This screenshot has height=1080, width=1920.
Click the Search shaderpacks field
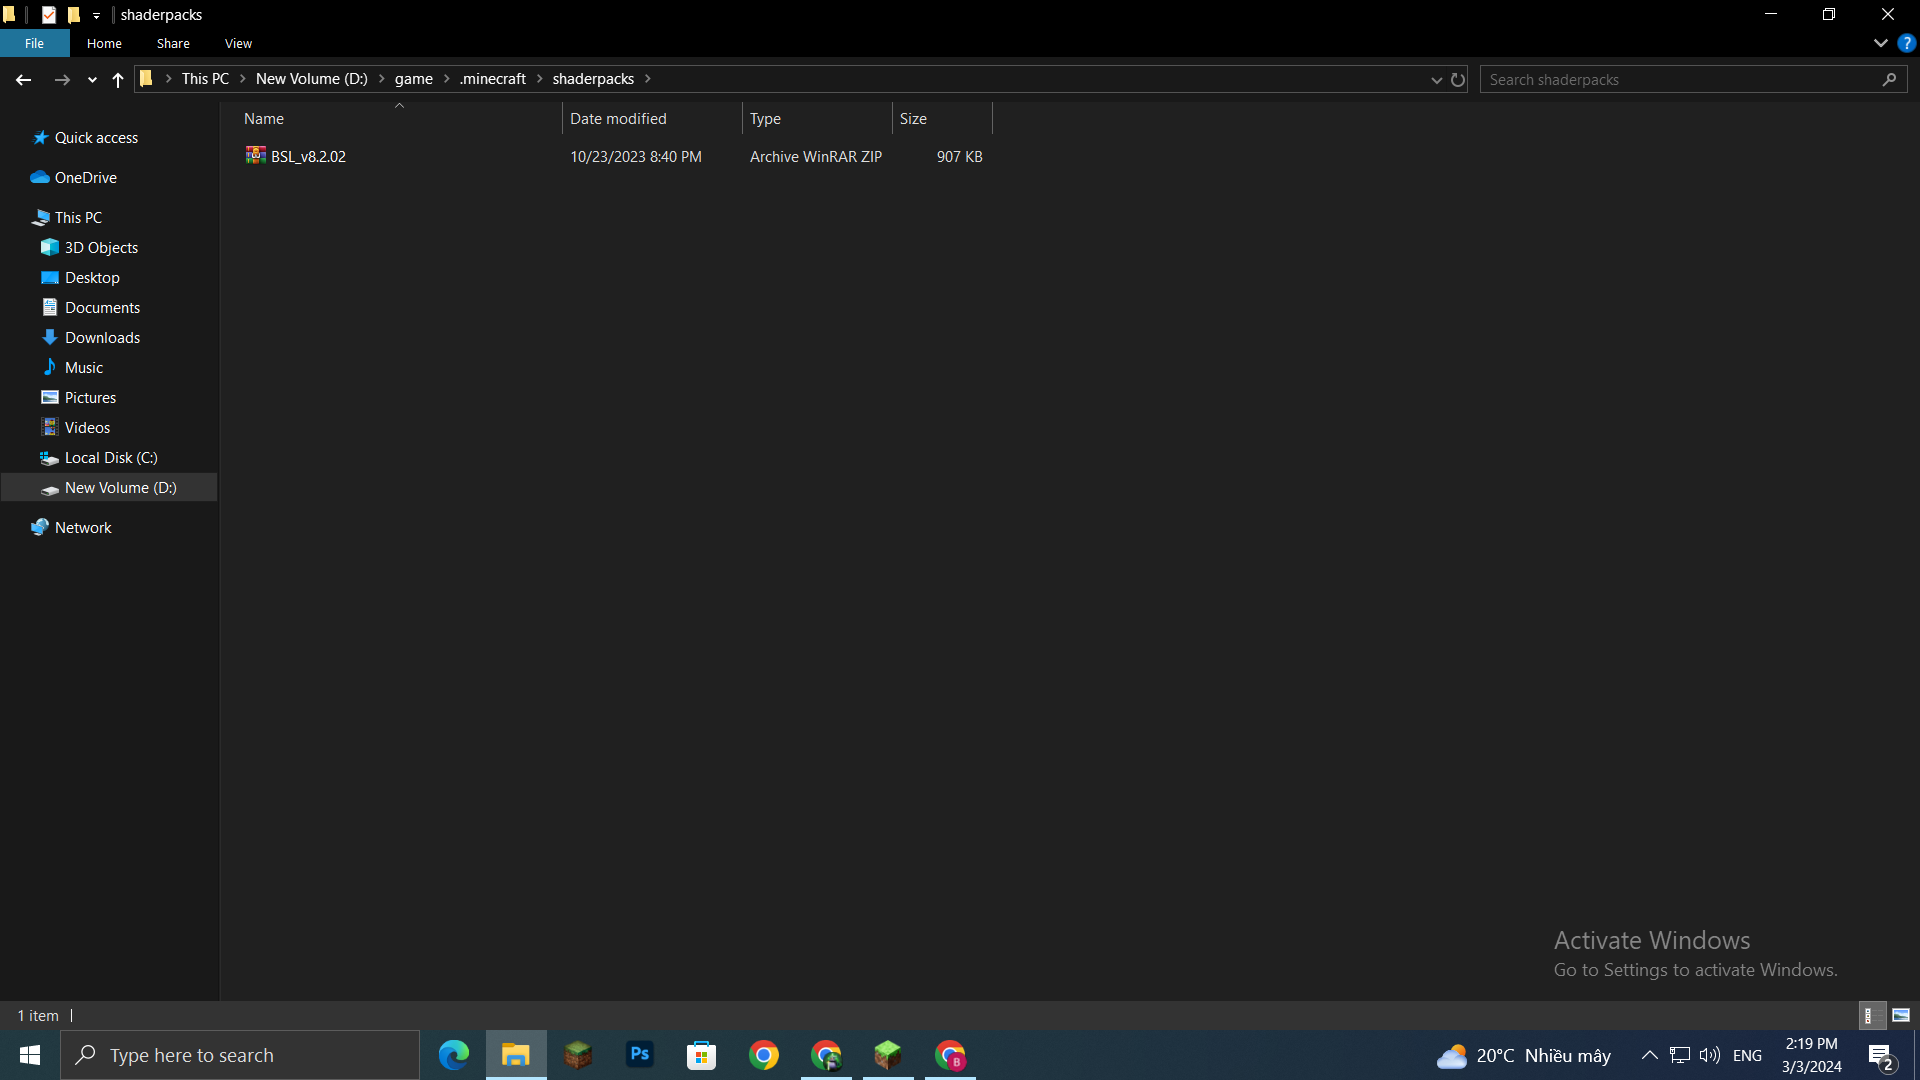pos(1680,79)
